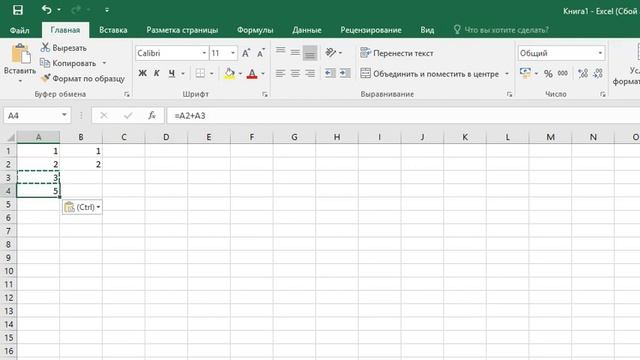Image resolution: width=640 pixels, height=360 pixels.
Task: Decrease font size with smaller A icon
Action: pyautogui.click(x=260, y=53)
